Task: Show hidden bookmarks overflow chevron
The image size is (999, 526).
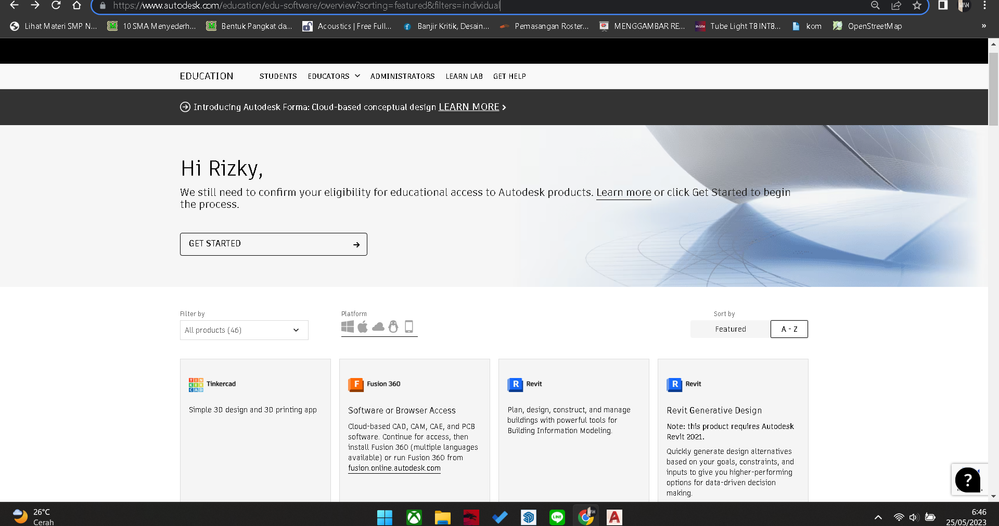Action: [x=984, y=26]
